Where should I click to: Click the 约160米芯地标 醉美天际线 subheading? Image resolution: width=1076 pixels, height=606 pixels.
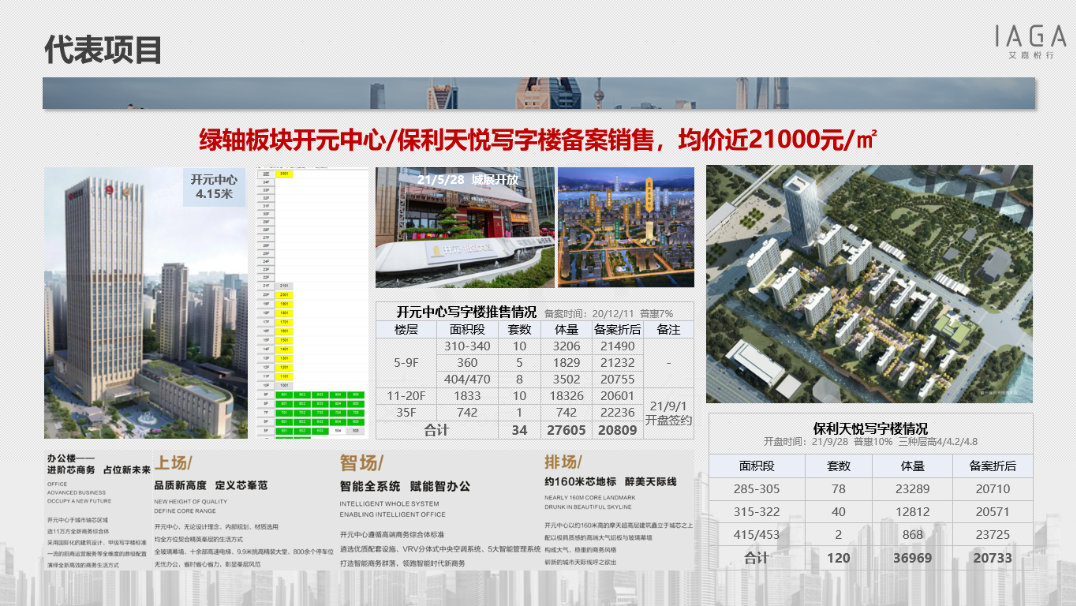(611, 482)
